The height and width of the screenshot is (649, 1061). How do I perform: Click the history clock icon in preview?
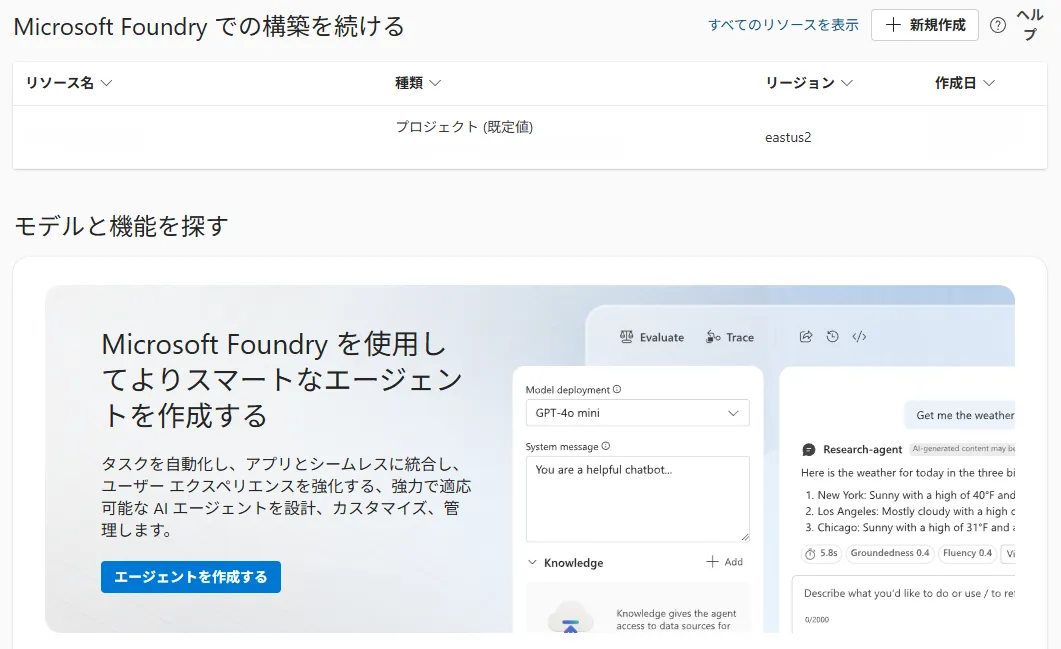point(832,336)
